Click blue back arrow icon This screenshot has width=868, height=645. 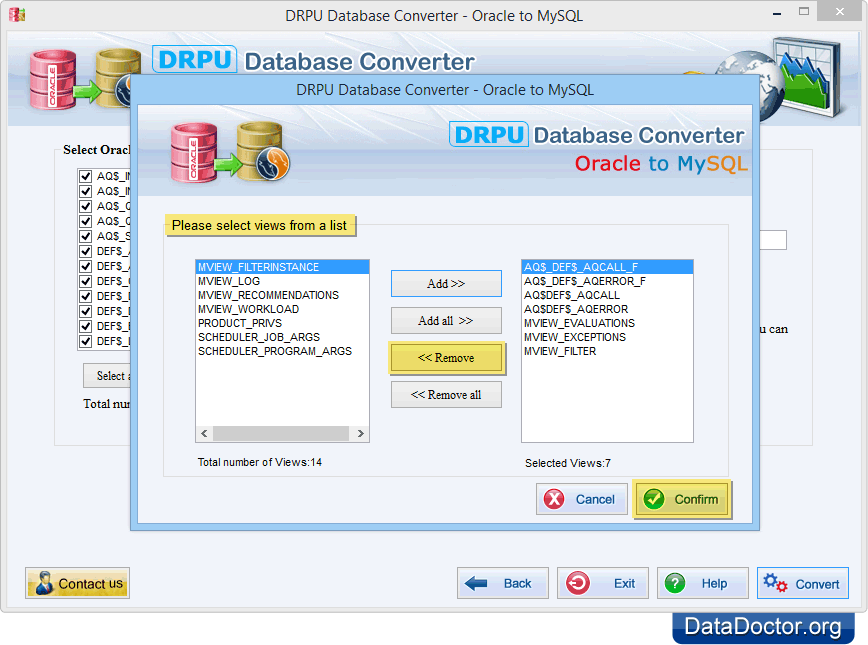tap(476, 583)
